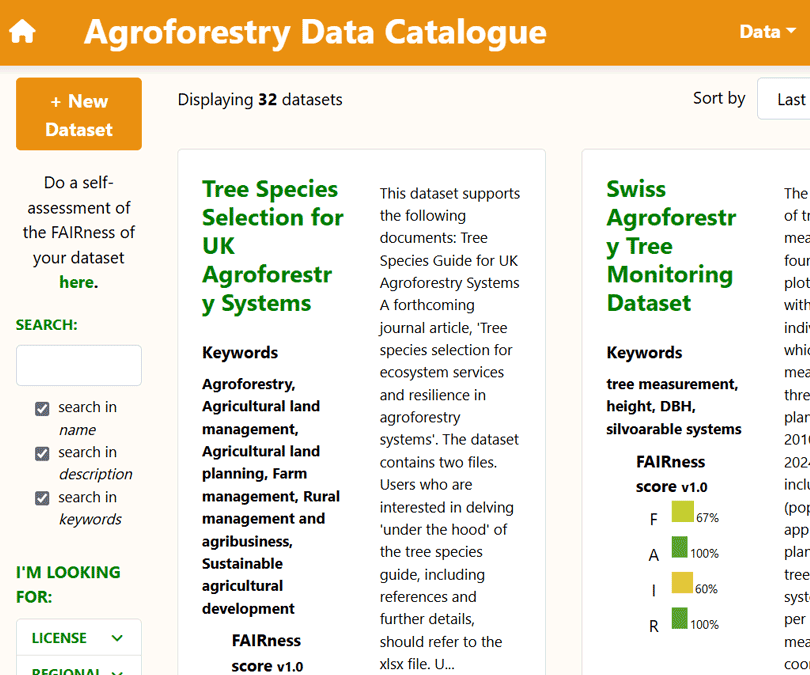810x675 pixels.
Task: Click the R score 100% bar
Action: tap(680, 620)
